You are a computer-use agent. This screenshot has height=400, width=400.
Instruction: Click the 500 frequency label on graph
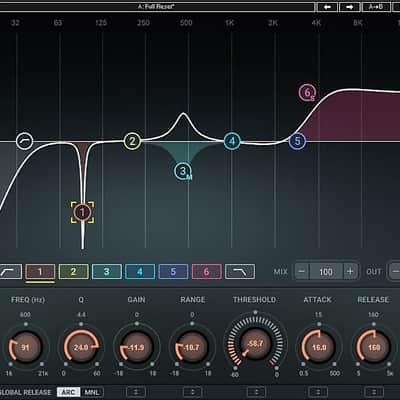(186, 23)
